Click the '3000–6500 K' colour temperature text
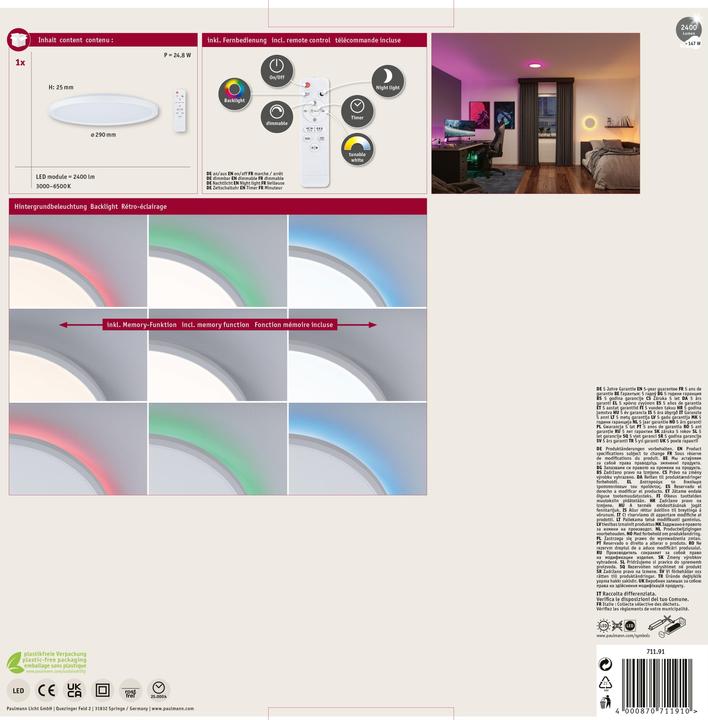This screenshot has height=720, width=708. point(54,186)
